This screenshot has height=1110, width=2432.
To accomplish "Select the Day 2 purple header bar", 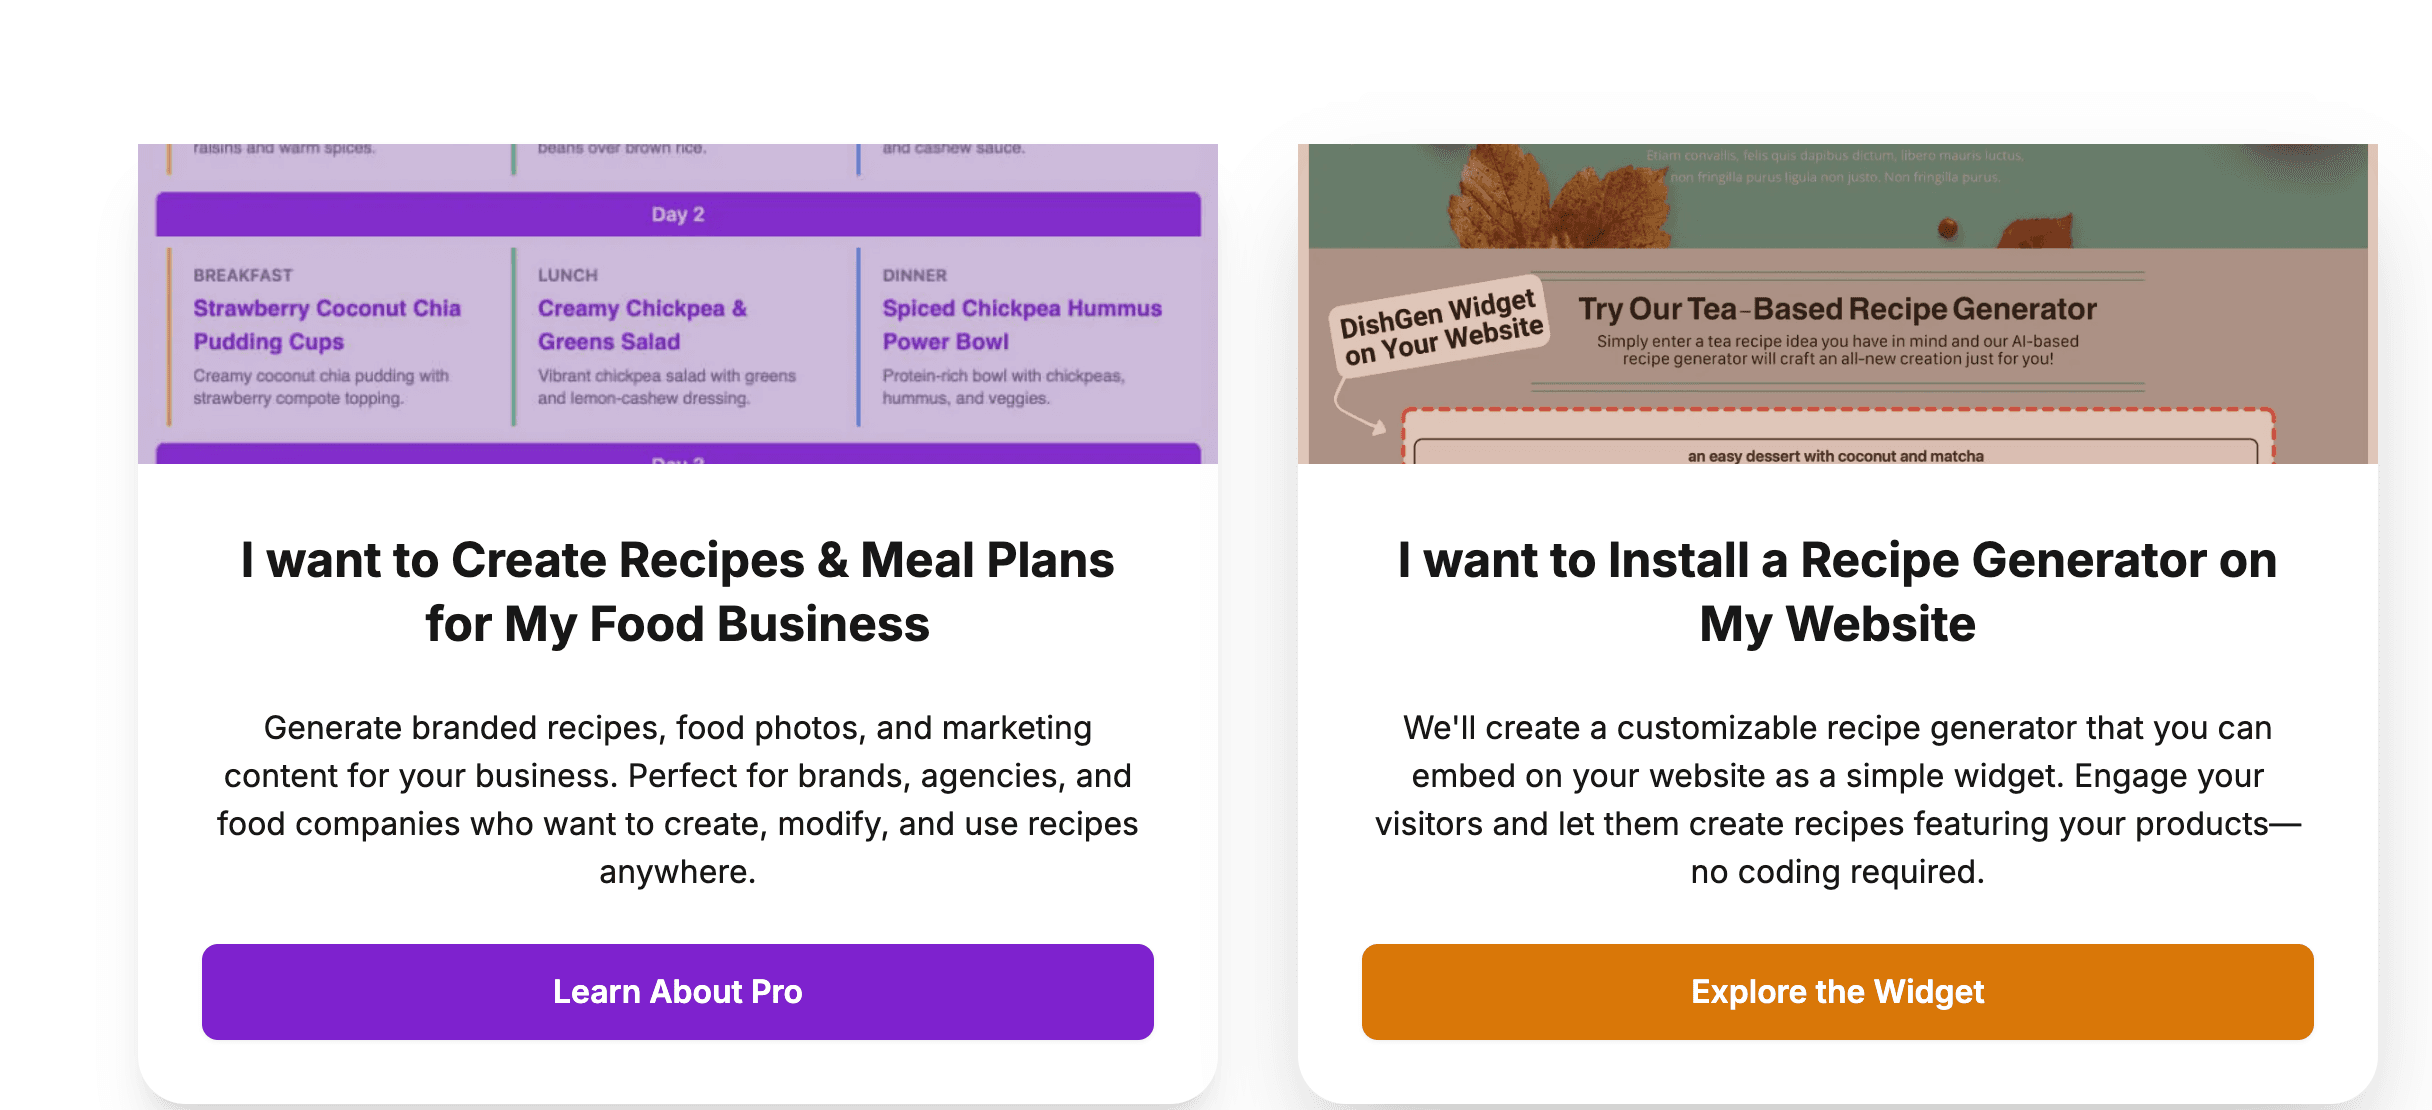I will [678, 214].
